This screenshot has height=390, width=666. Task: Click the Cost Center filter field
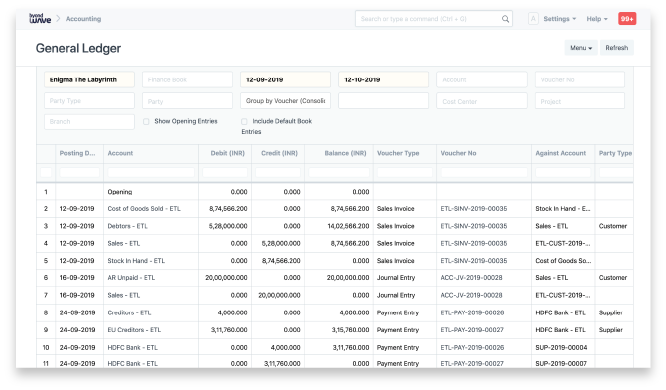(x=482, y=101)
